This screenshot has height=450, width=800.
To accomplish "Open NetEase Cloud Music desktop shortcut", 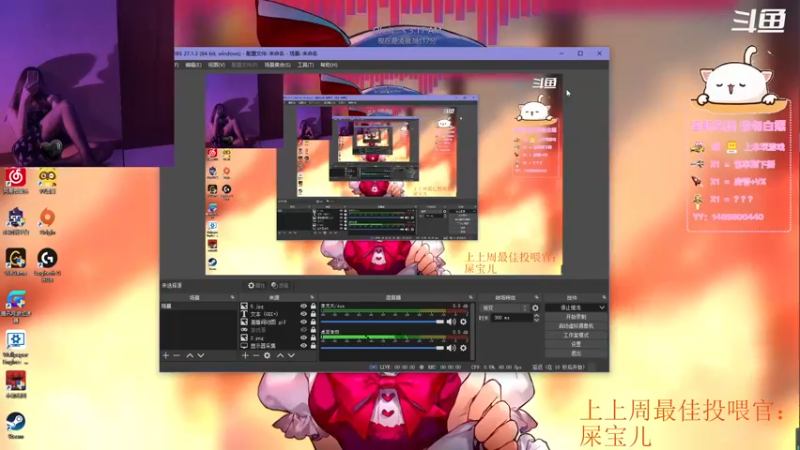I will 16,181.
